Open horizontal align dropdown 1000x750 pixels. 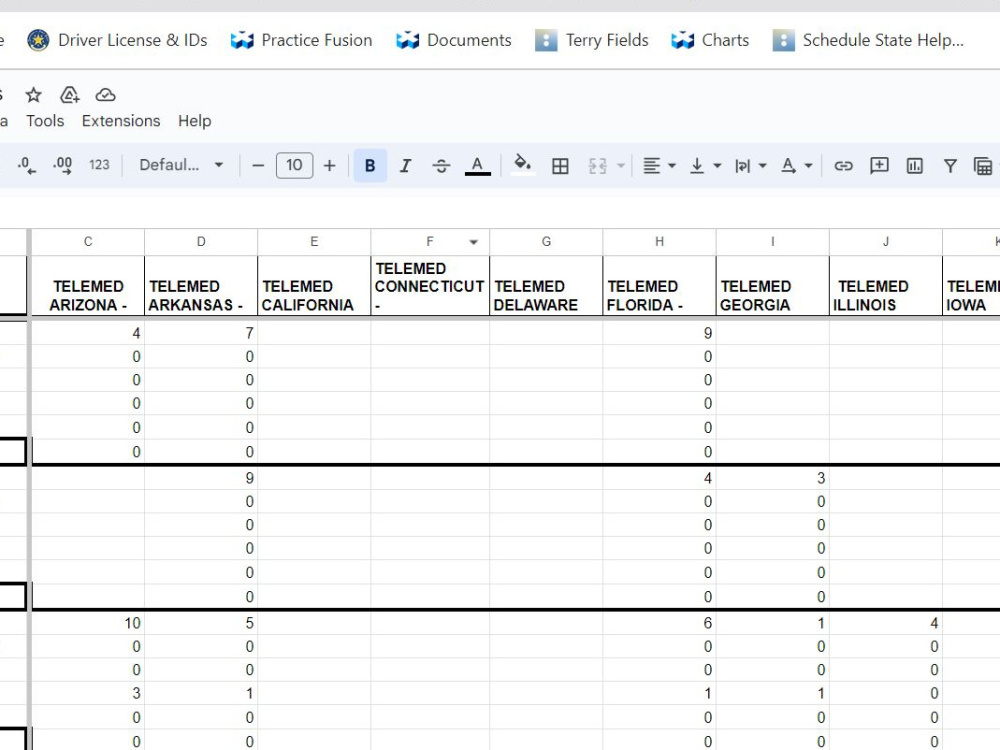659,166
